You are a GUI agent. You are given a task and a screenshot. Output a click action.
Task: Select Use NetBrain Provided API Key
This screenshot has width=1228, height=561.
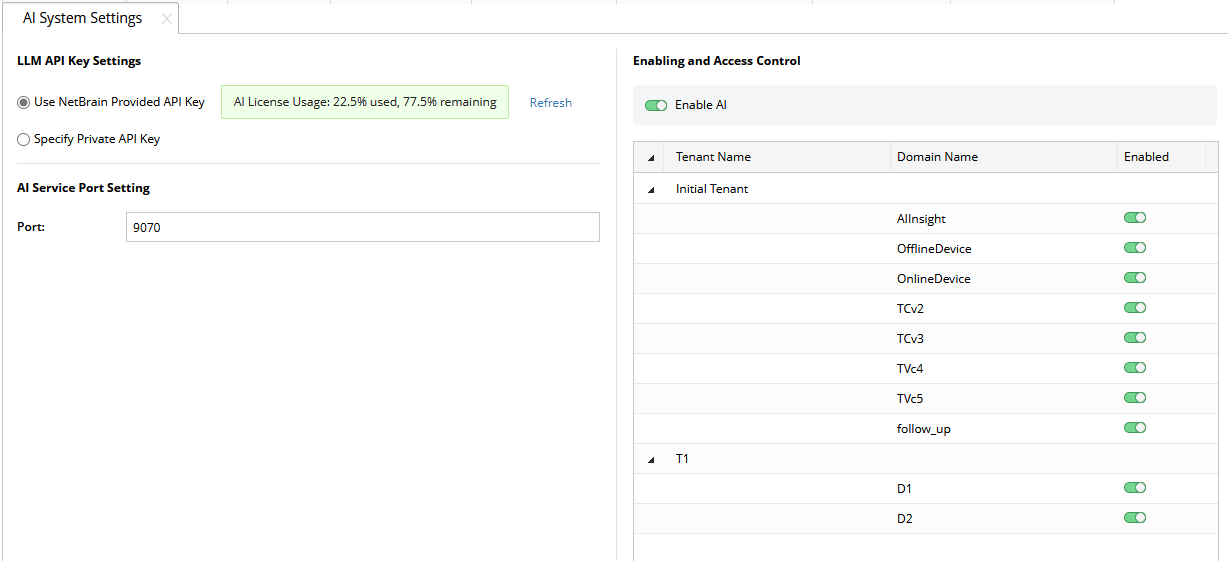24,102
